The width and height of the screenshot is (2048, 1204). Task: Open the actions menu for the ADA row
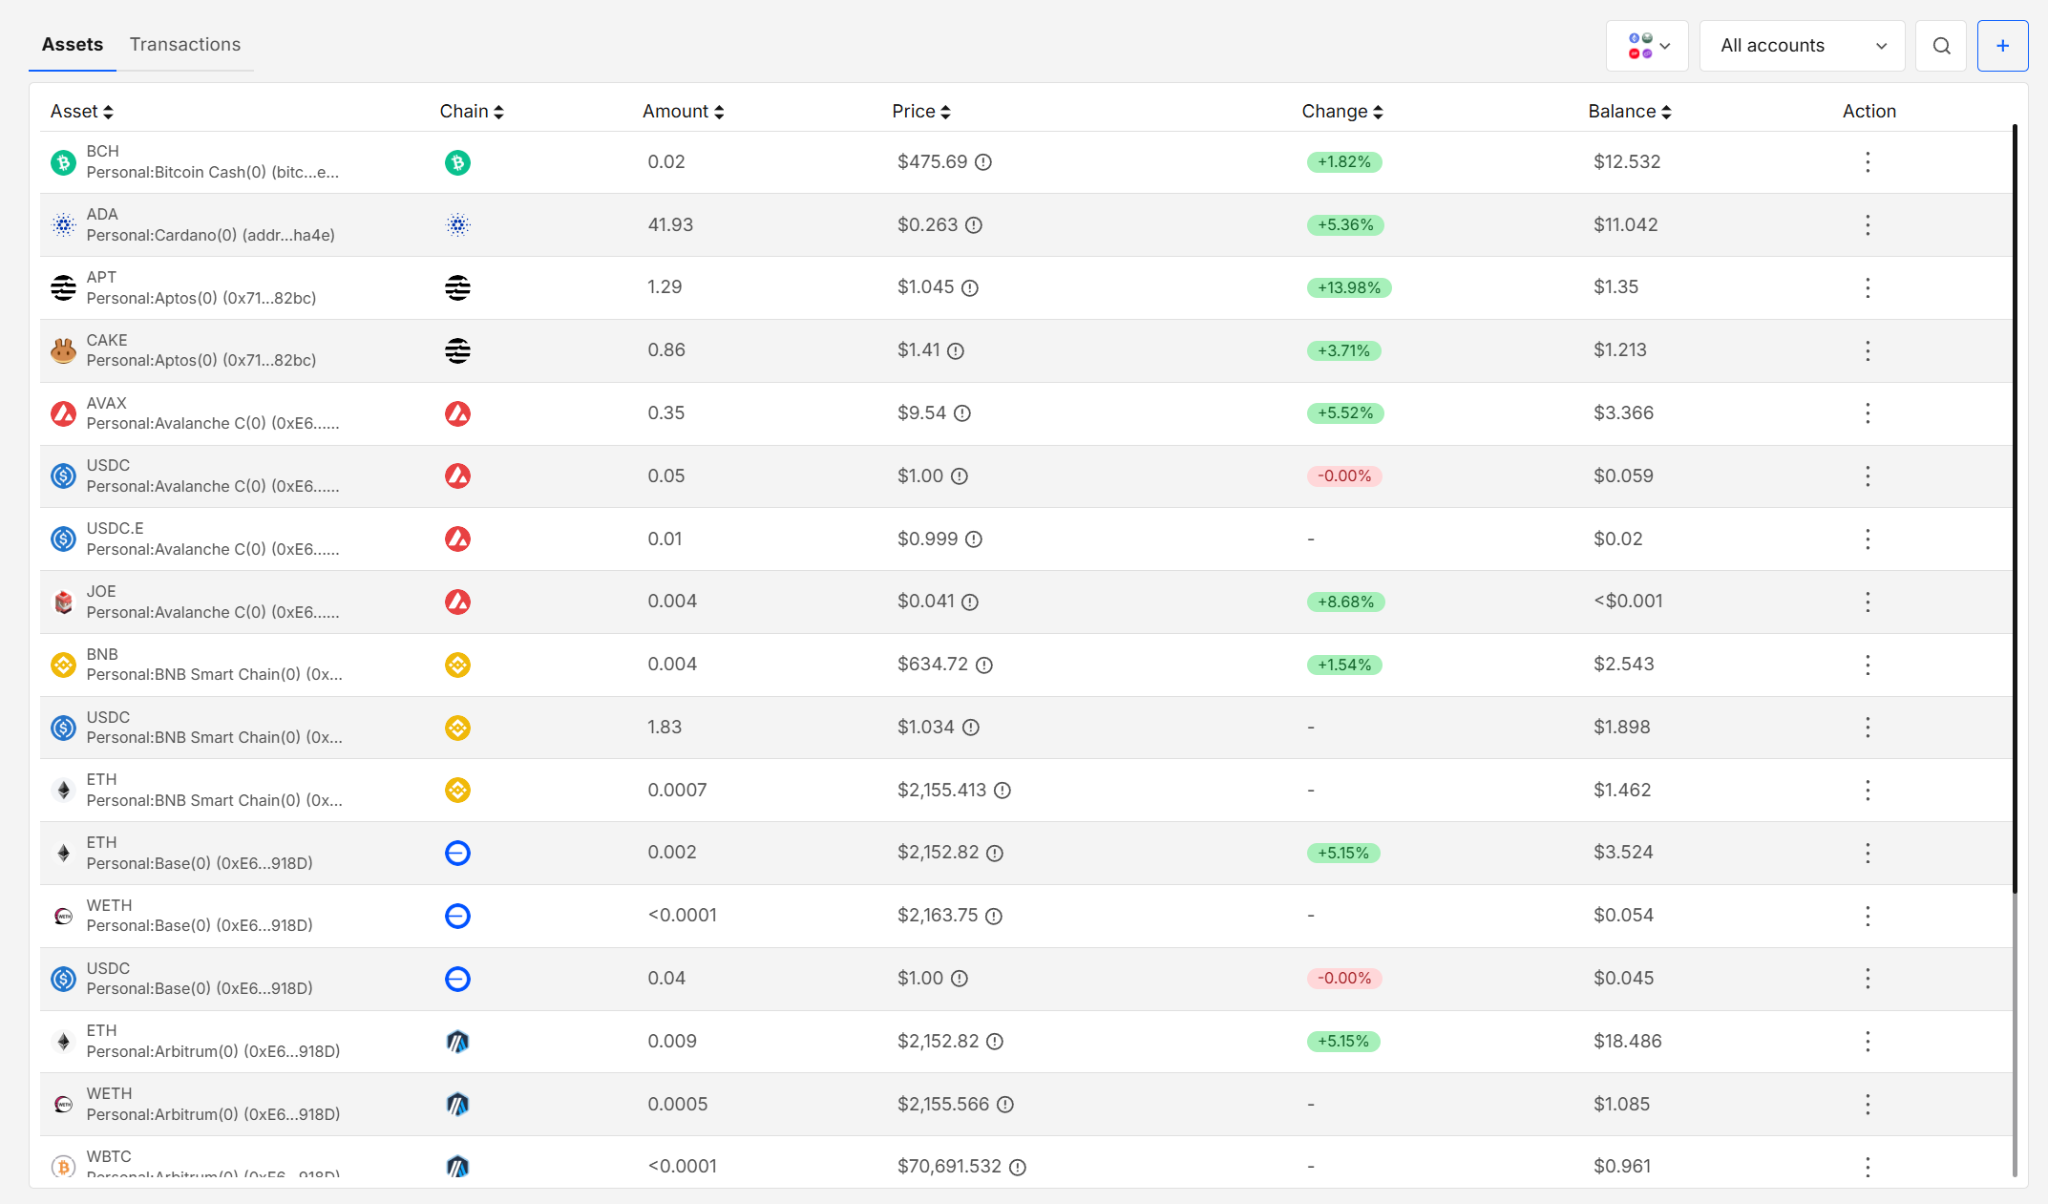[x=1868, y=225]
